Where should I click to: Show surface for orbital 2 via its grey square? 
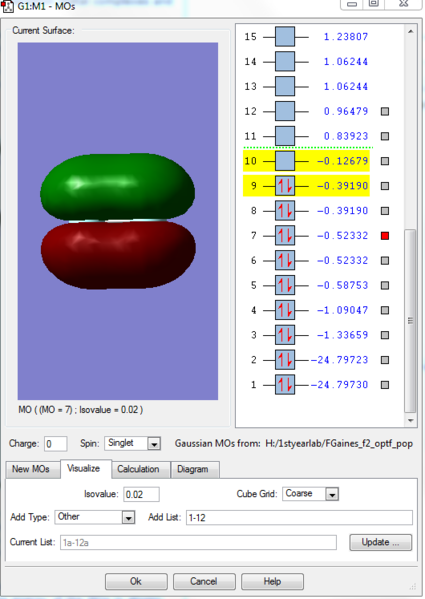click(385, 359)
